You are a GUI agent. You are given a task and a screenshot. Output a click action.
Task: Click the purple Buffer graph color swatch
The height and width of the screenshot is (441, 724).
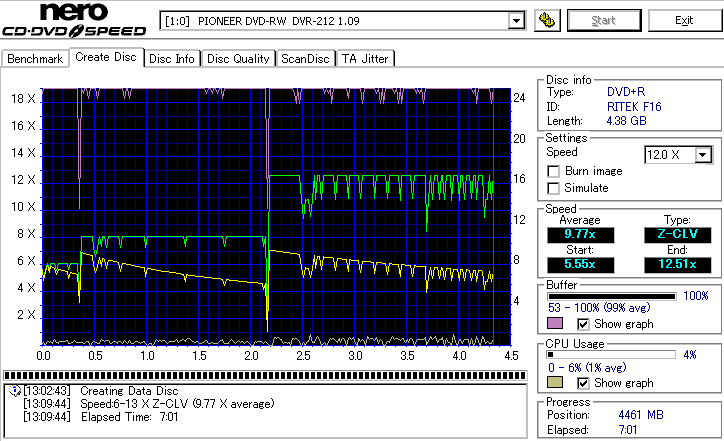tap(555, 323)
